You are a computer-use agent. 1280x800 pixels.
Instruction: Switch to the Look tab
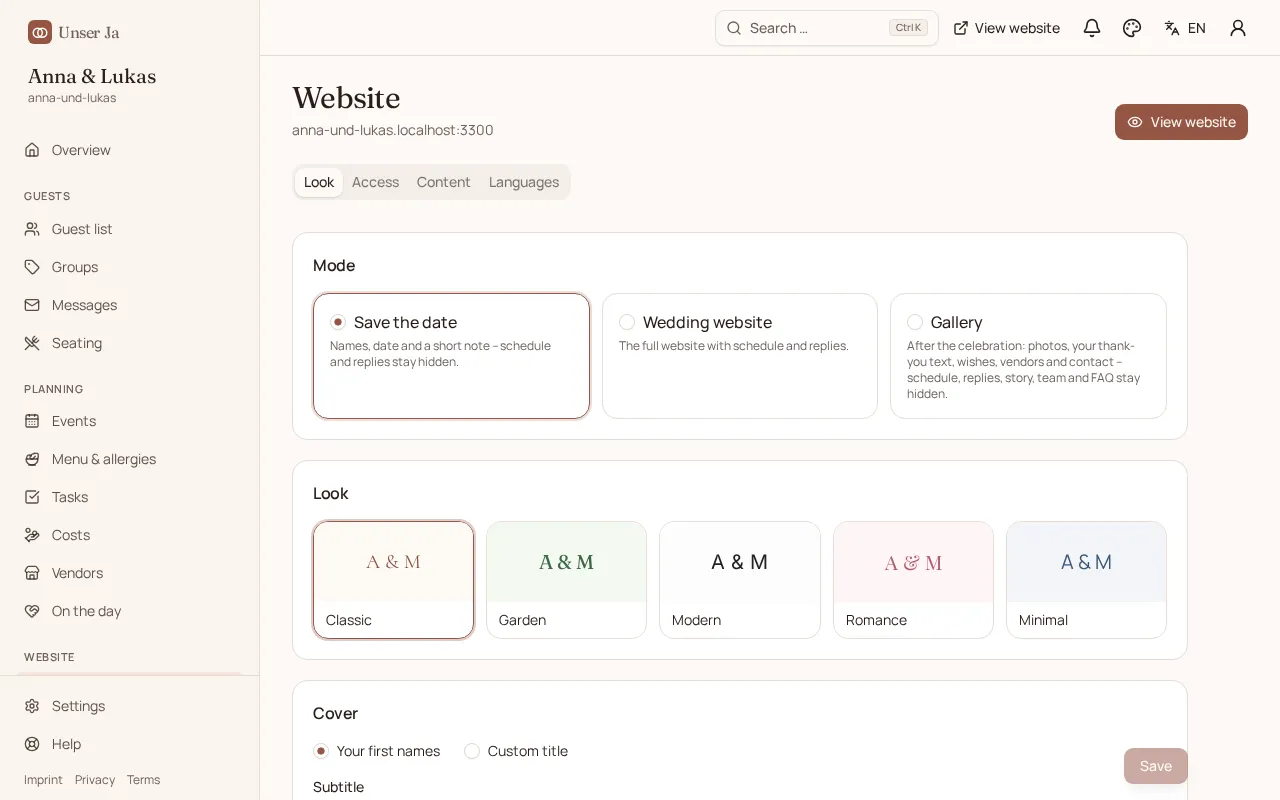point(319,182)
